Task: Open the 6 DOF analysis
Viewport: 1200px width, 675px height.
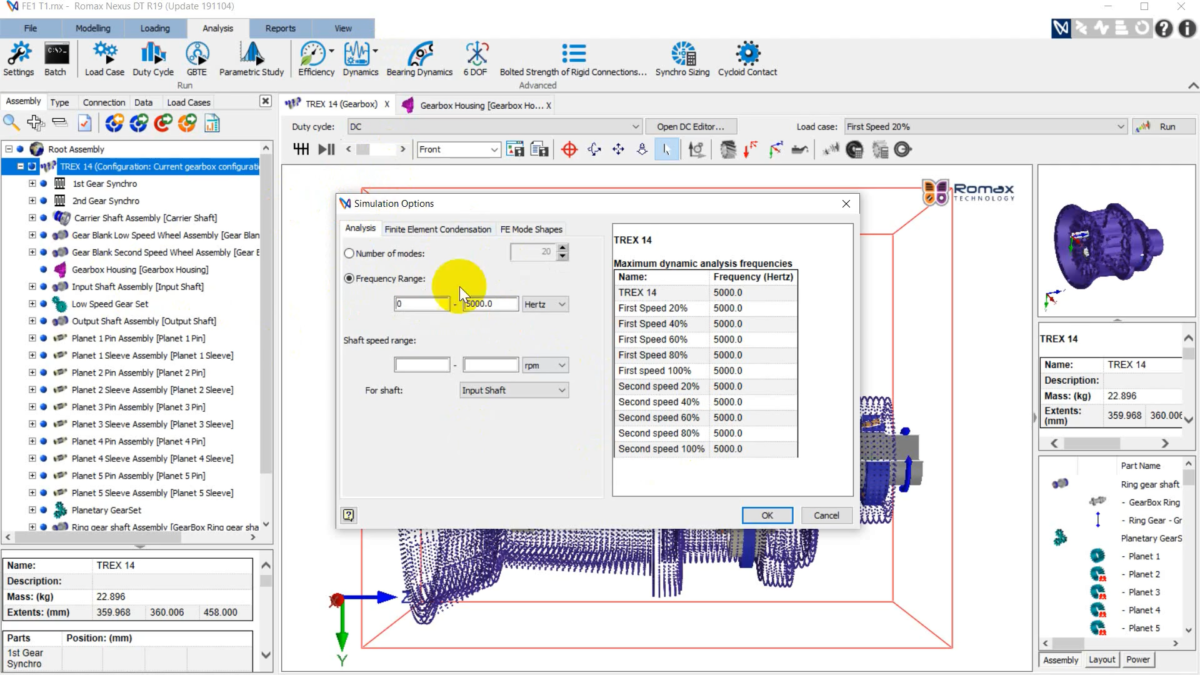Action: pyautogui.click(x=477, y=59)
